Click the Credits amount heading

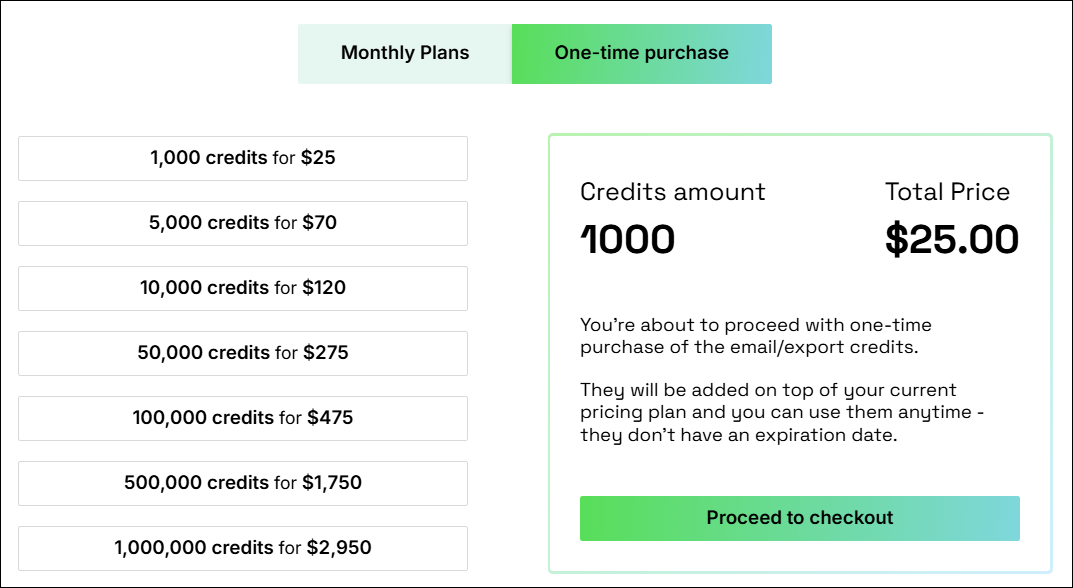click(x=673, y=191)
